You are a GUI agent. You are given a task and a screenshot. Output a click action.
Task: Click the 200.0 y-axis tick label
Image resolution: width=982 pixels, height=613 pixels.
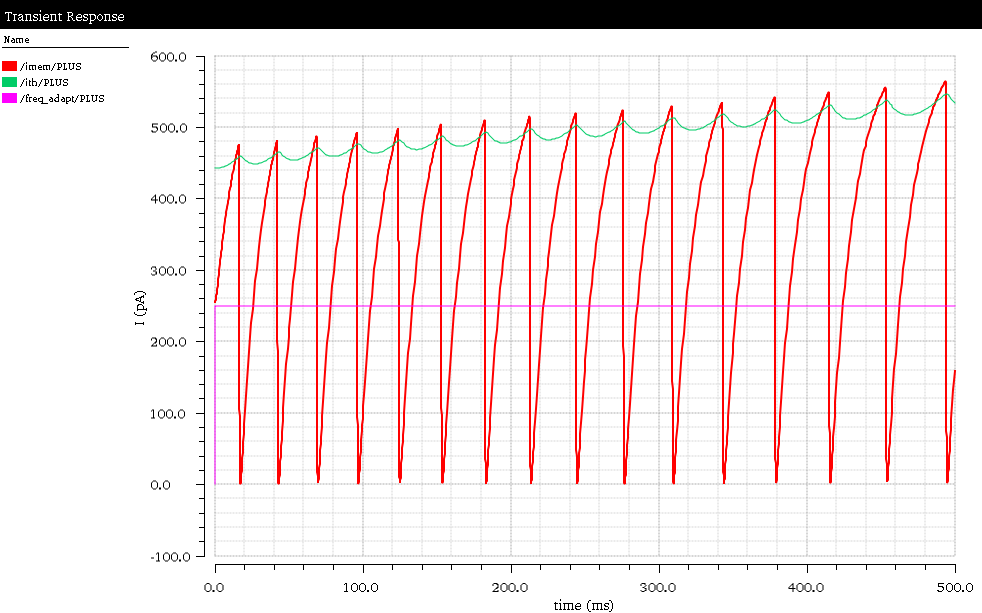pyautogui.click(x=168, y=342)
